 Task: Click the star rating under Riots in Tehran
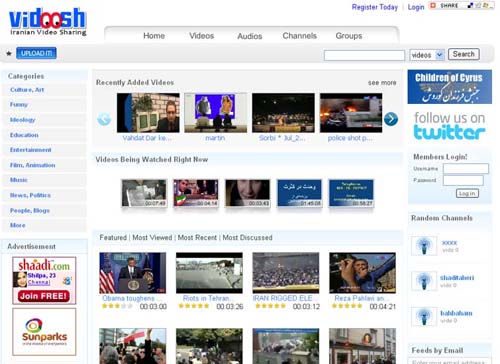(x=194, y=306)
